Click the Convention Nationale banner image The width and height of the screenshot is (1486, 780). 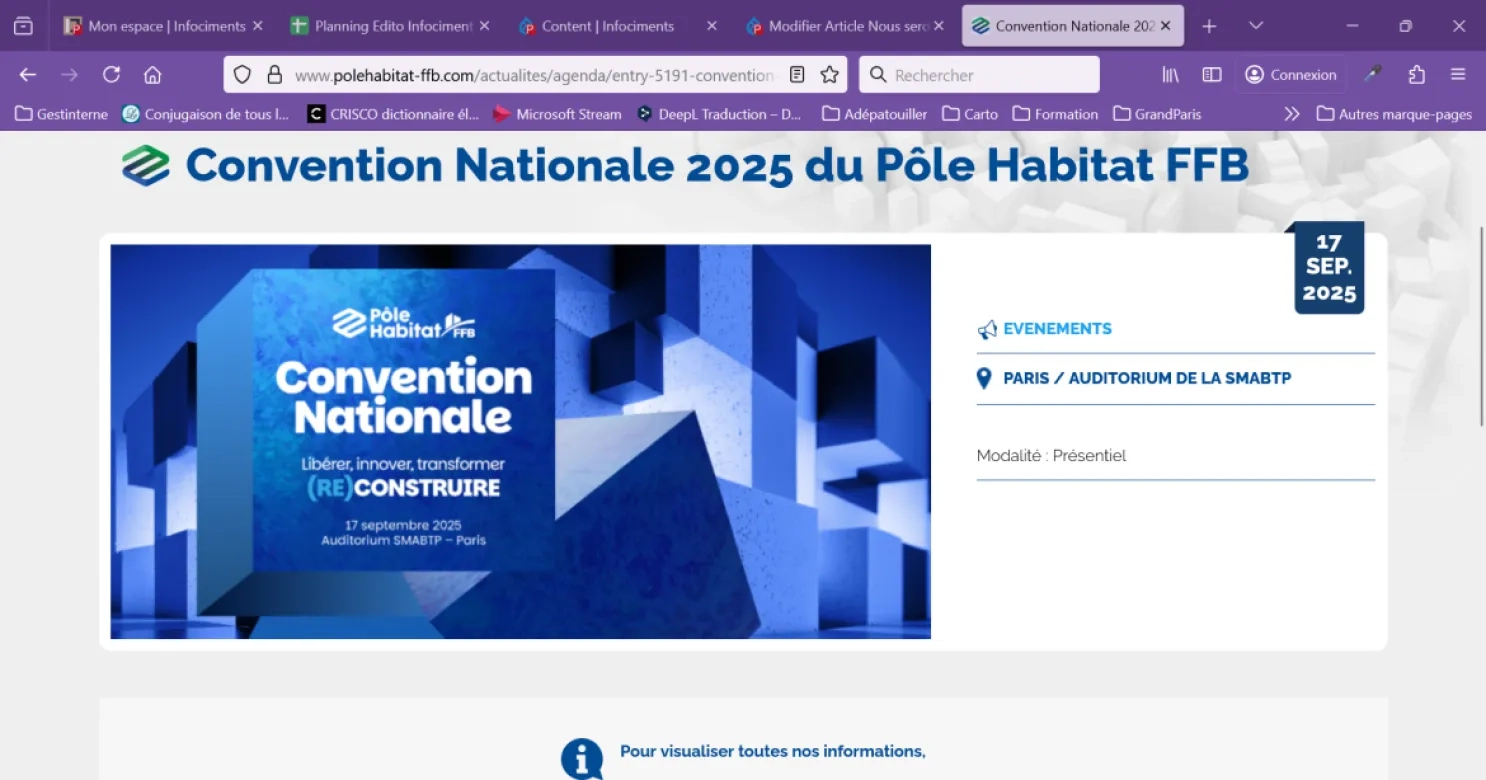click(520, 441)
